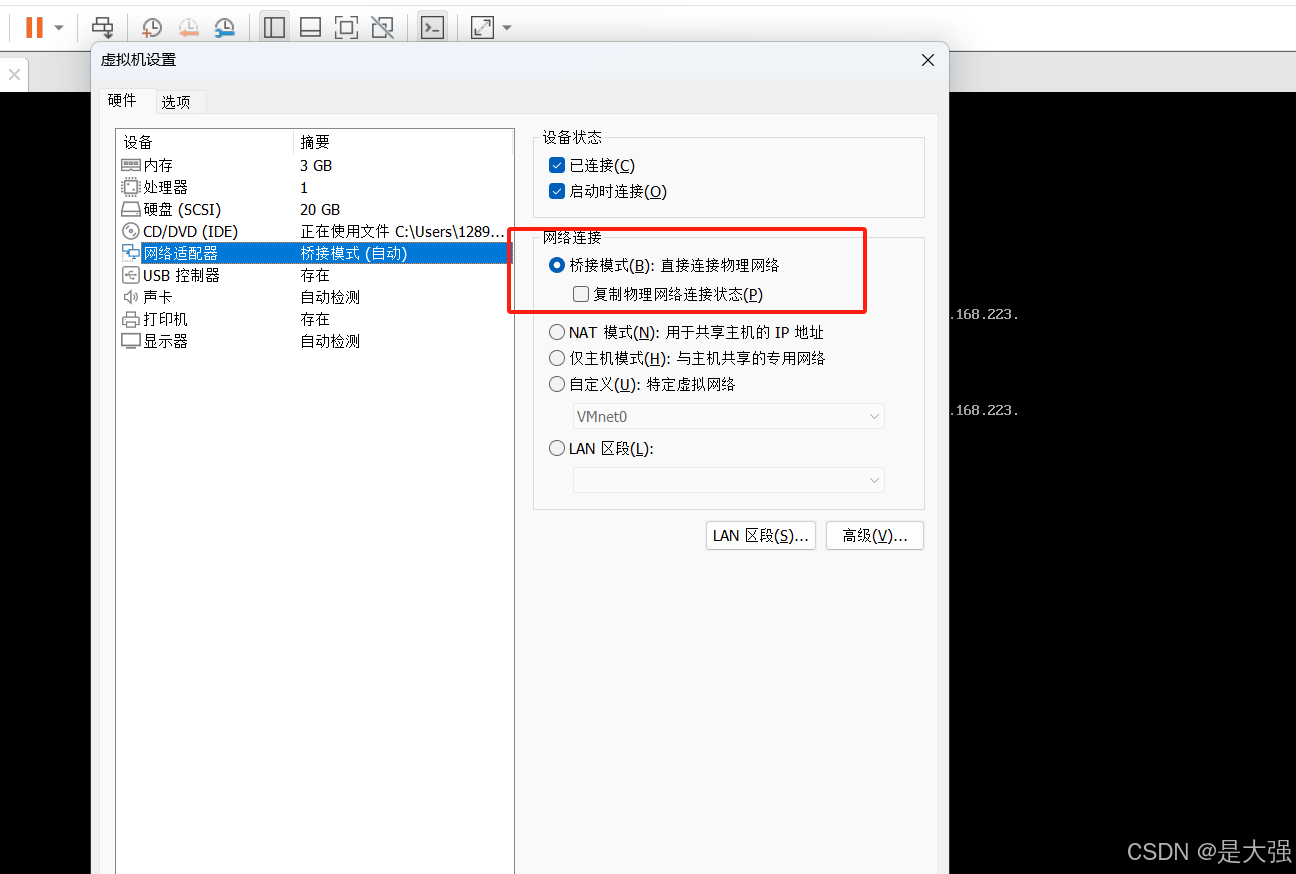Viewport: 1296px width, 874px height.
Task: Click the processor icon in device list
Action: click(x=131, y=187)
